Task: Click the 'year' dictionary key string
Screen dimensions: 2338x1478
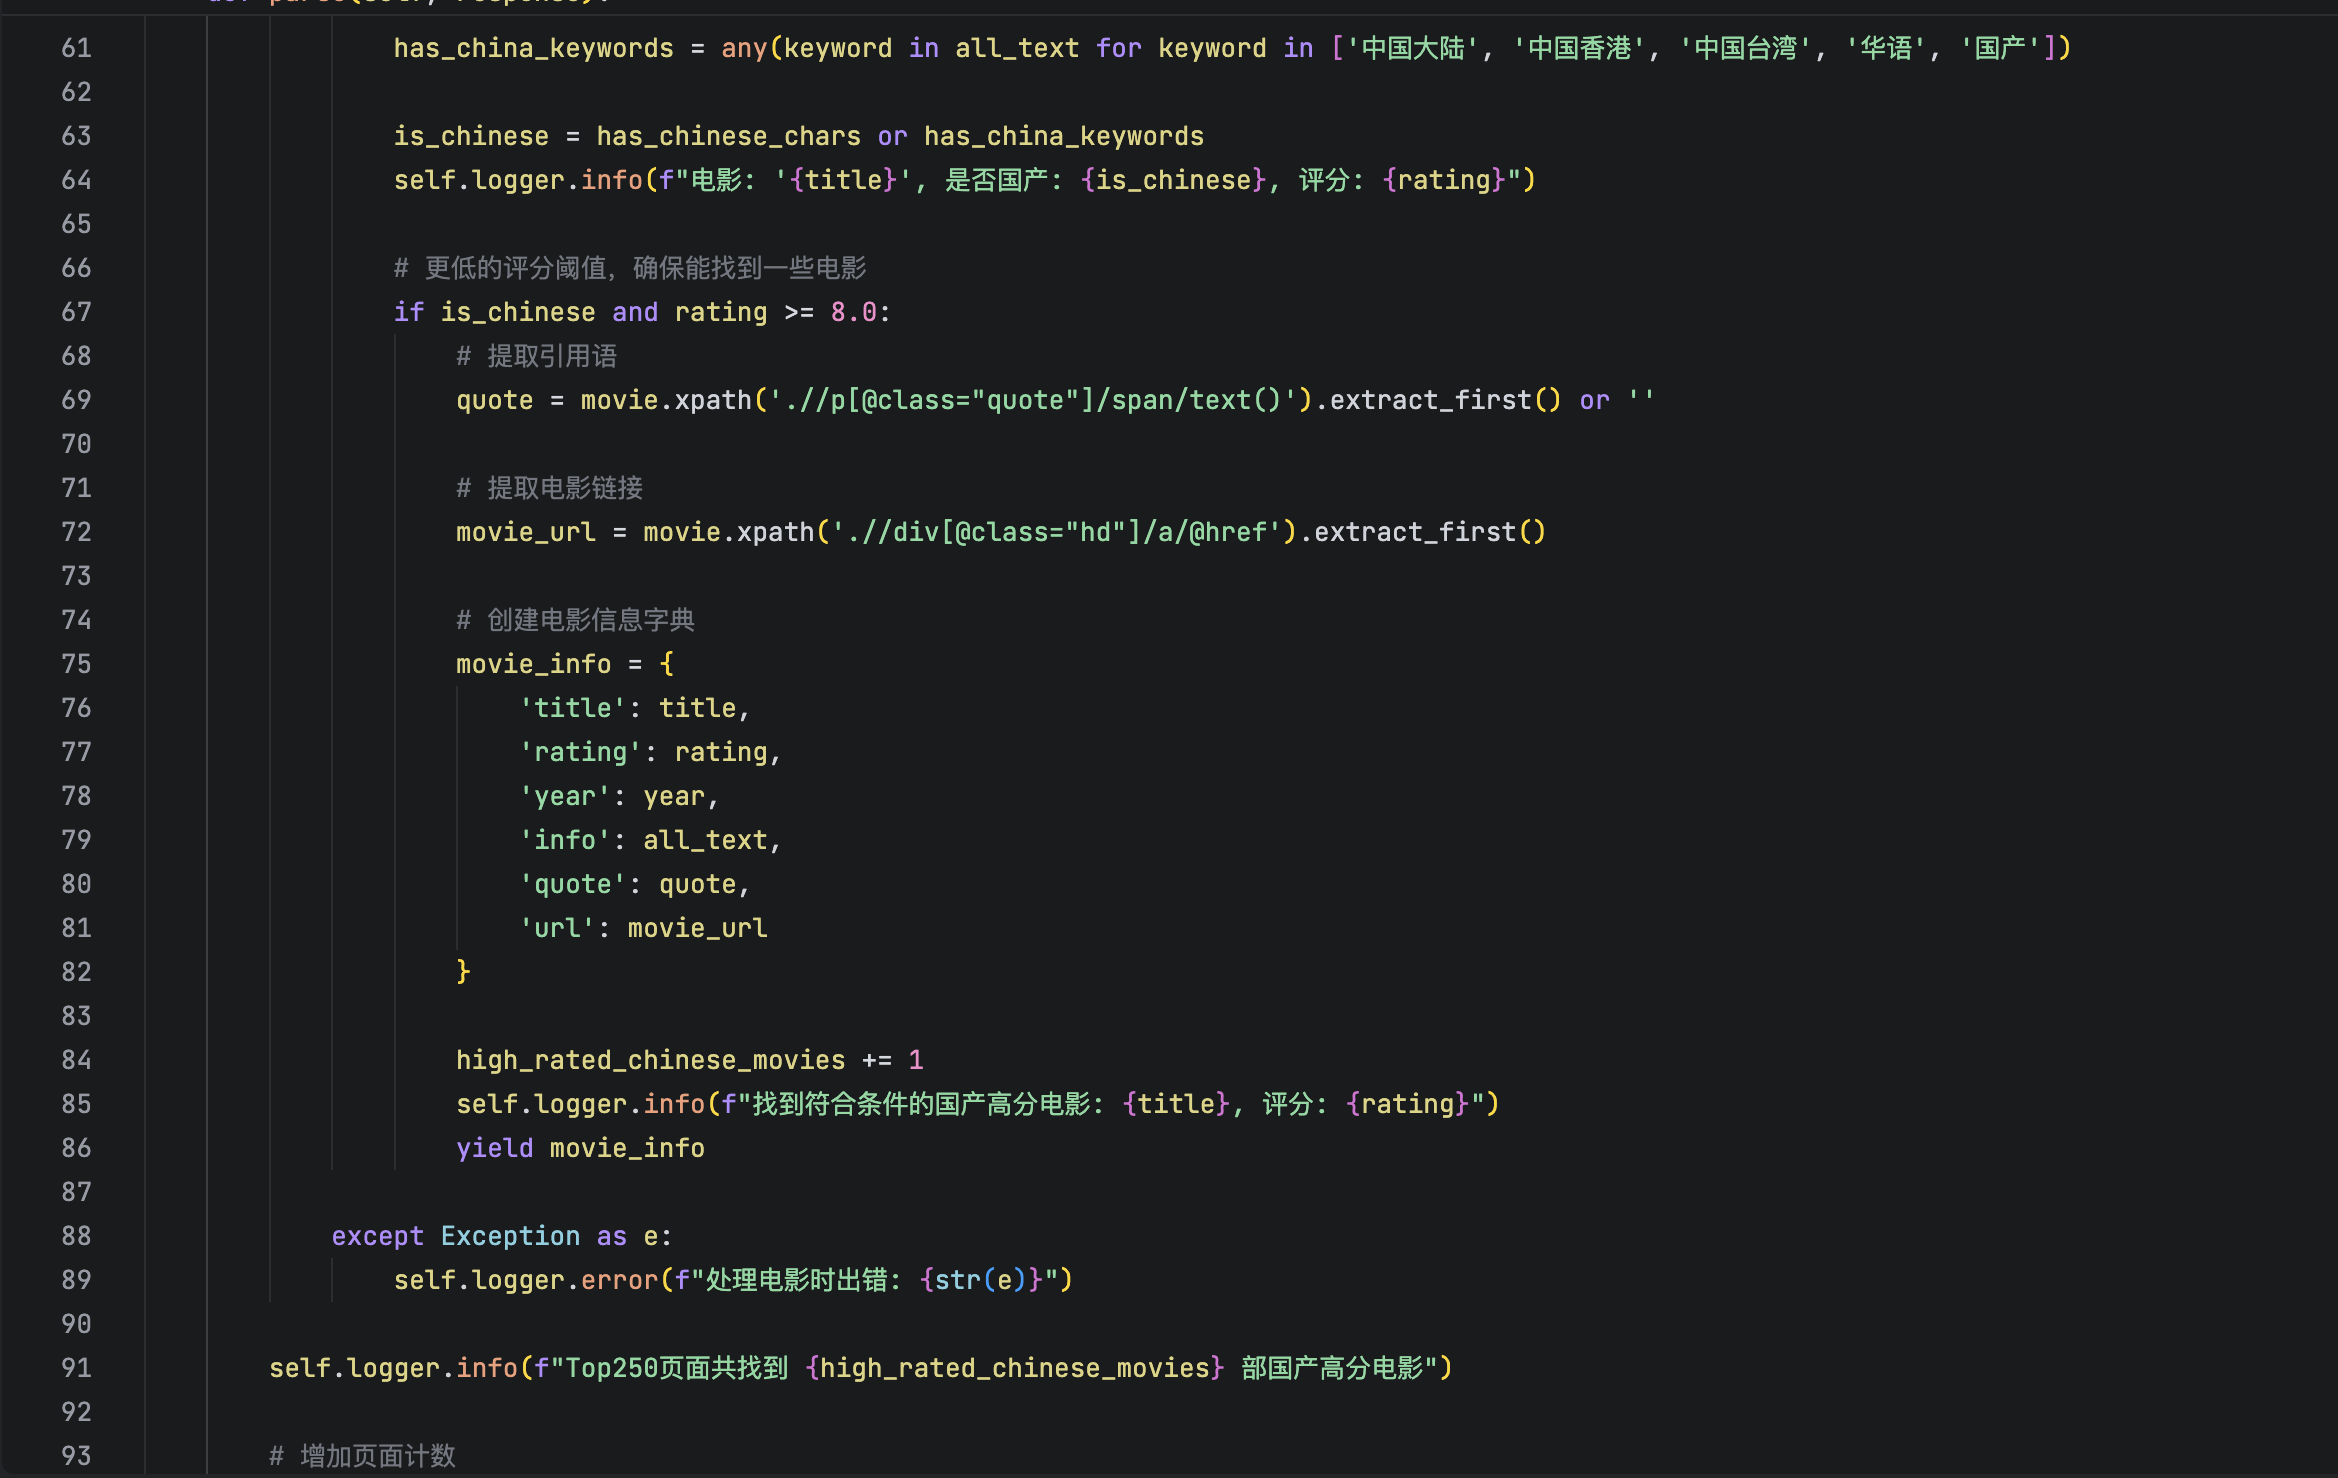Action: click(565, 796)
